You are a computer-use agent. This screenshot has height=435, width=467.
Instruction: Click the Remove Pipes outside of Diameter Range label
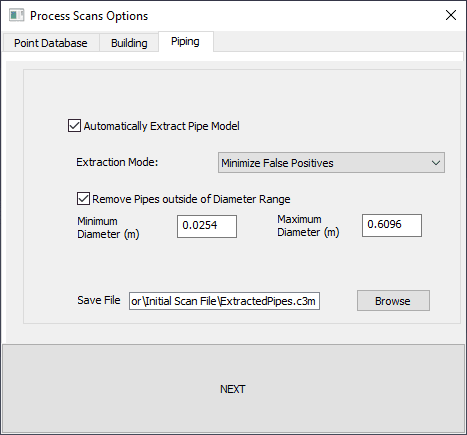[191, 199]
